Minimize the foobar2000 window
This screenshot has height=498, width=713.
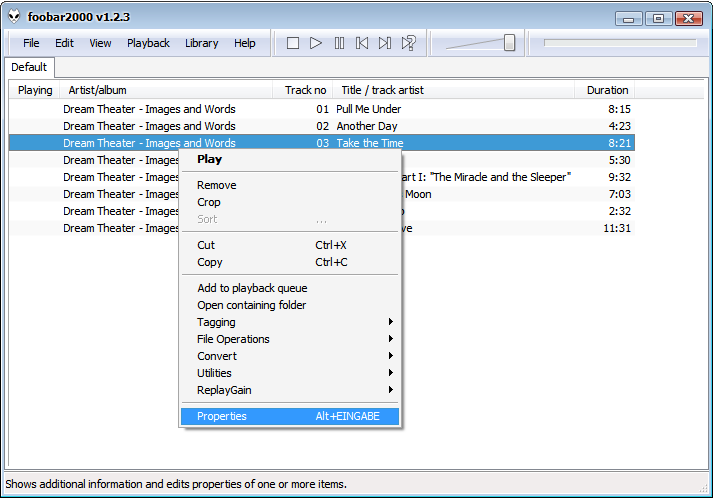pyautogui.click(x=628, y=19)
